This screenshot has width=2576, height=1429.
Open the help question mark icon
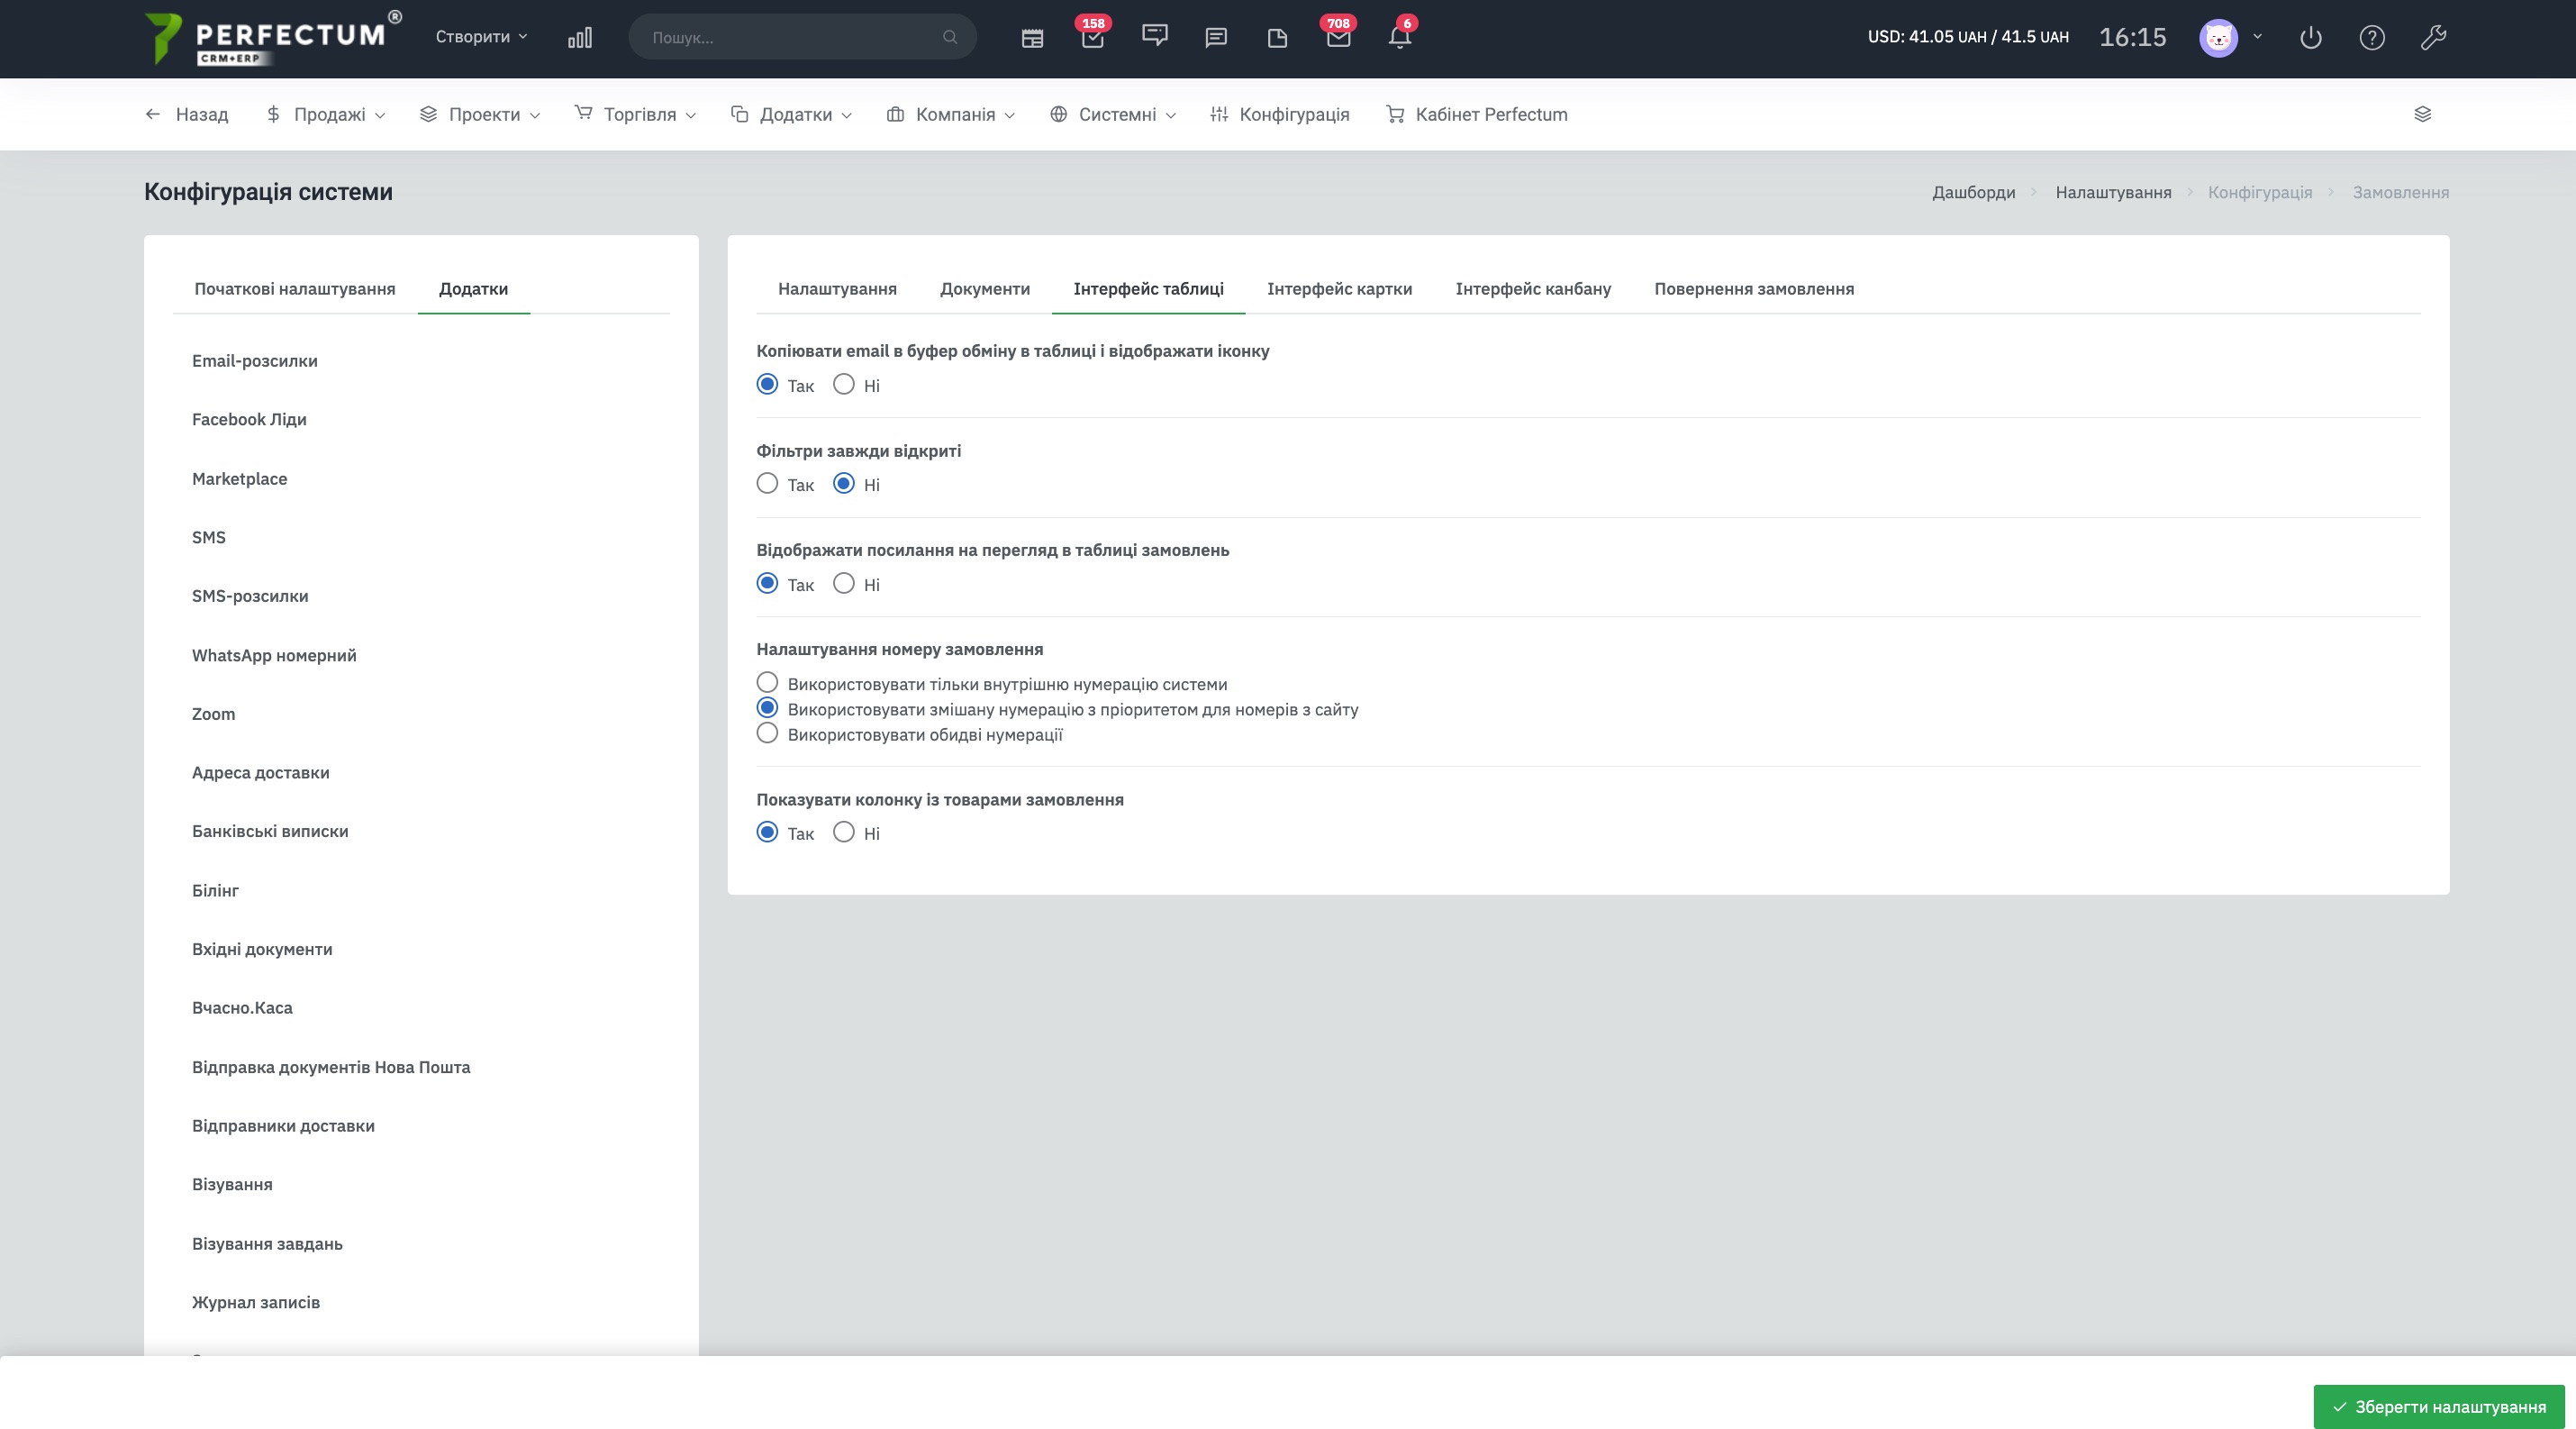coord(2372,38)
